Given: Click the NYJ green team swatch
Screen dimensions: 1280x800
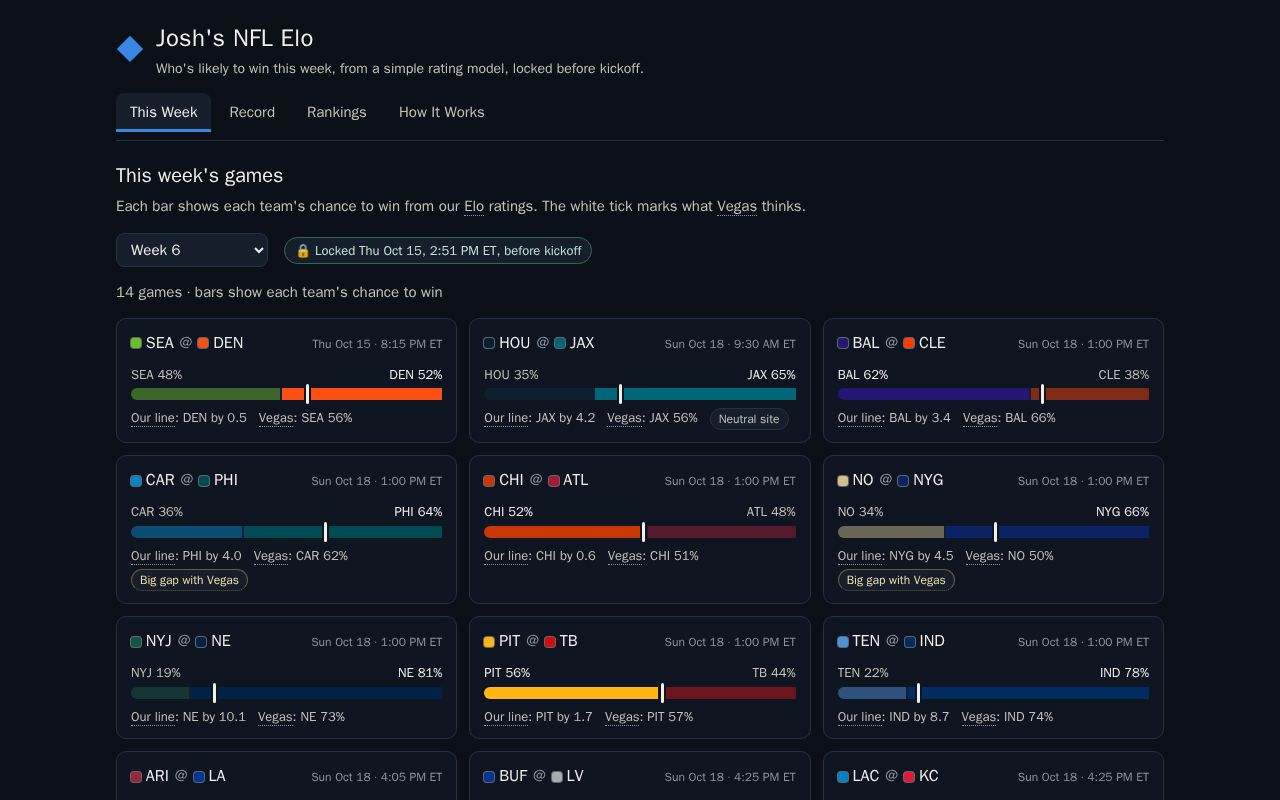Looking at the screenshot, I should pos(136,642).
